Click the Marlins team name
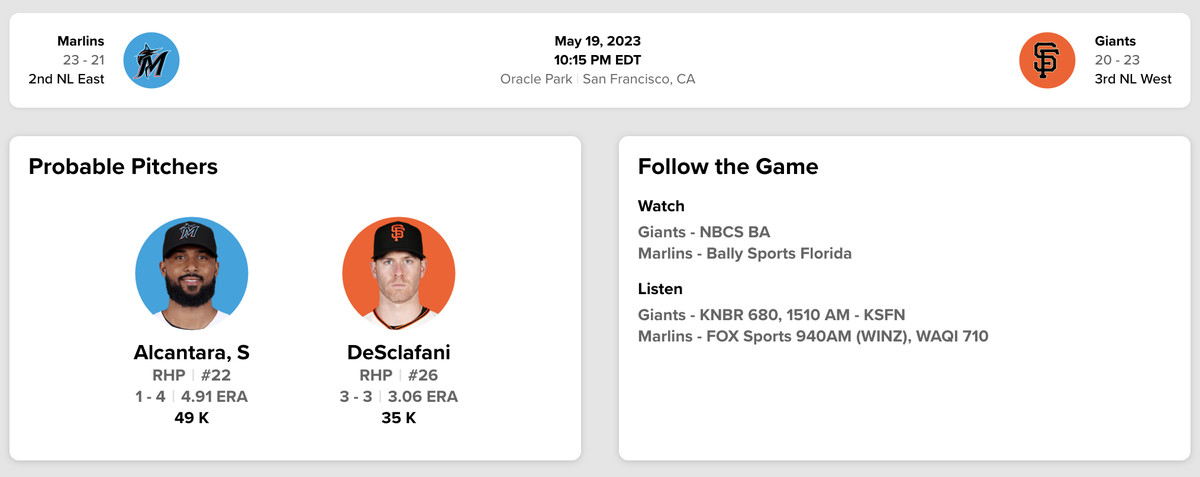The image size is (1200, 477). 80,41
